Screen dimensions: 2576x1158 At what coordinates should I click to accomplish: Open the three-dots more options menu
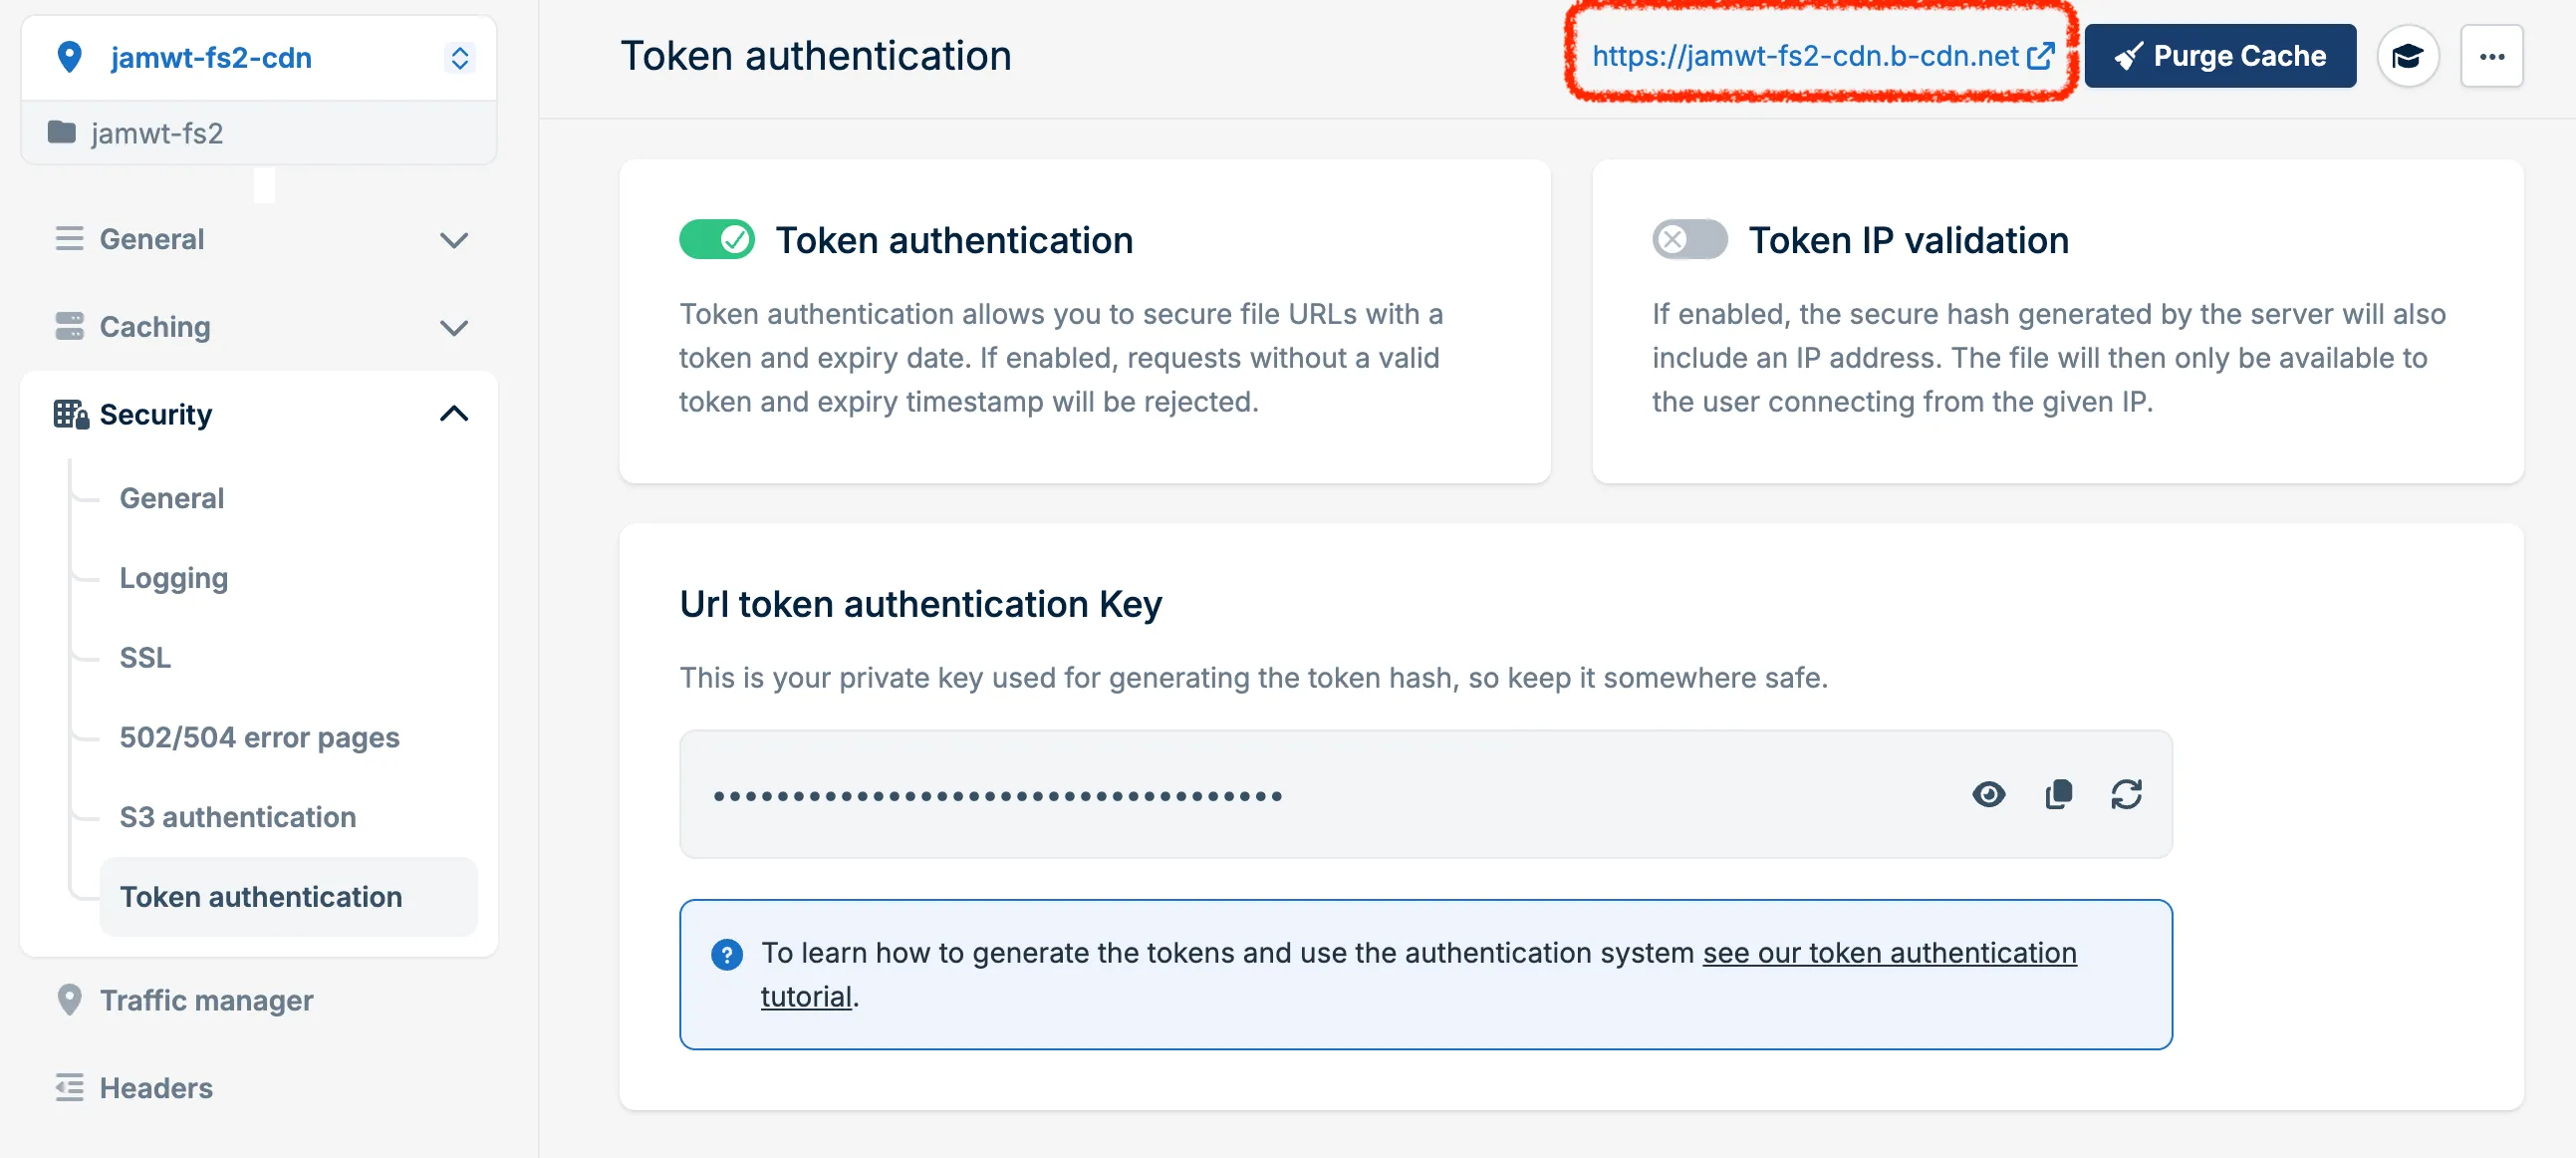coord(2491,56)
